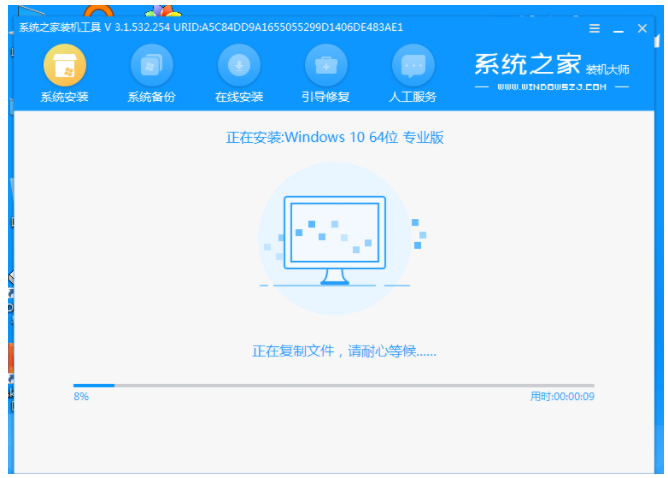Choose the 引导修复 toolbox icon
The width and height of the screenshot is (668, 478).
click(x=326, y=65)
